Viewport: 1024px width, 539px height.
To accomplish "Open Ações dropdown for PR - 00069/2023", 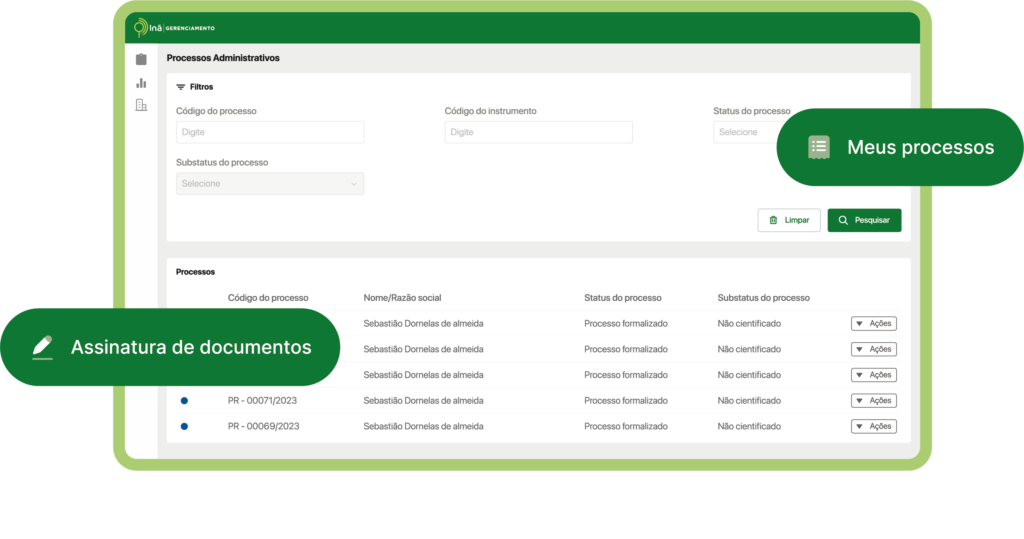I will tap(873, 426).
